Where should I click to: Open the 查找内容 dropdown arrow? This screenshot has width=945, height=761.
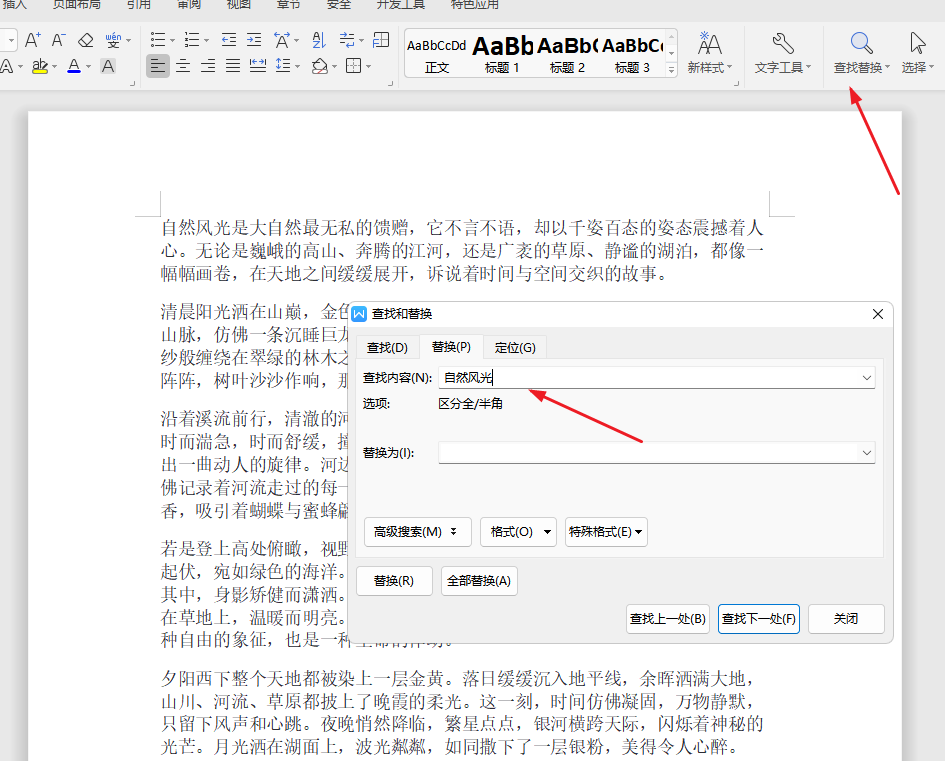click(x=866, y=377)
